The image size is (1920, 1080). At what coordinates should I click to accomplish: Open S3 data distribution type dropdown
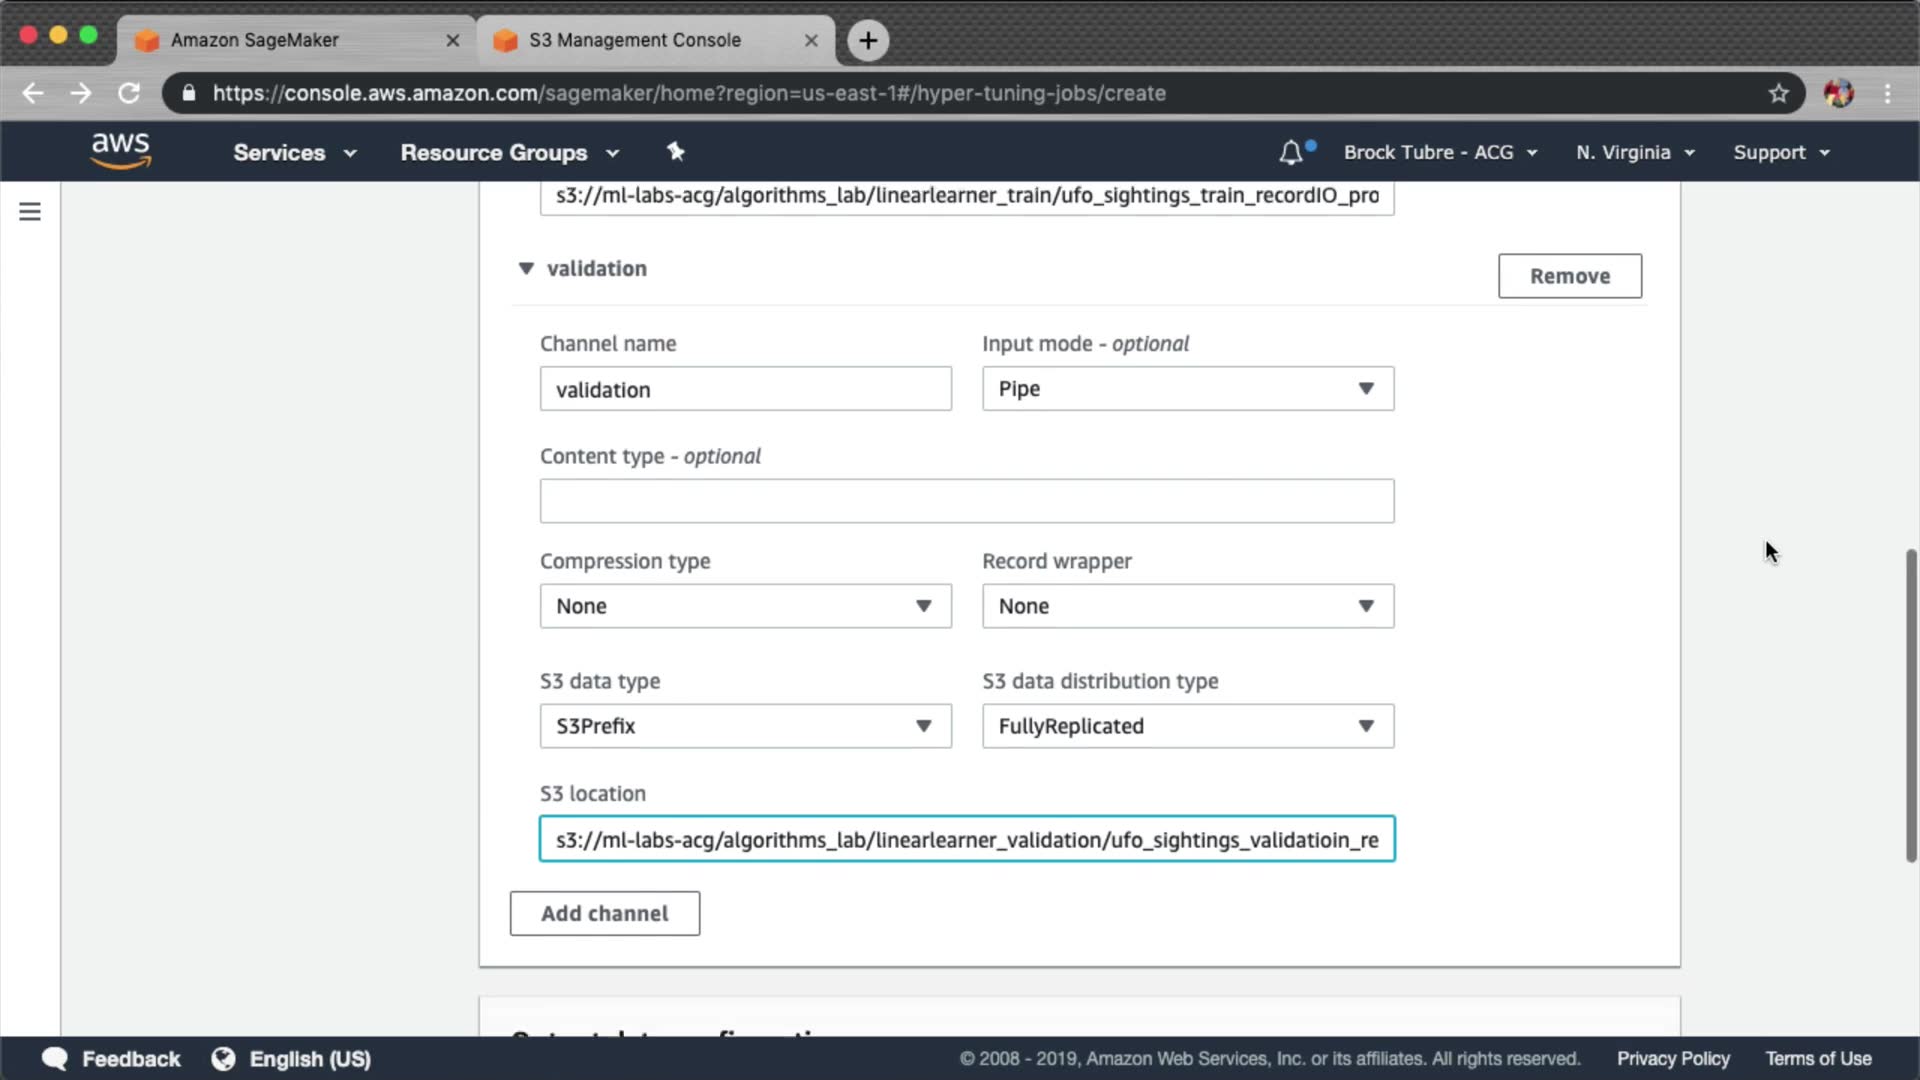1187,726
